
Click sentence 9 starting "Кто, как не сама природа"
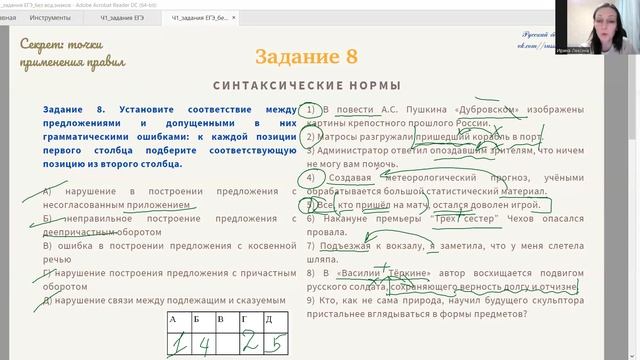(445, 307)
